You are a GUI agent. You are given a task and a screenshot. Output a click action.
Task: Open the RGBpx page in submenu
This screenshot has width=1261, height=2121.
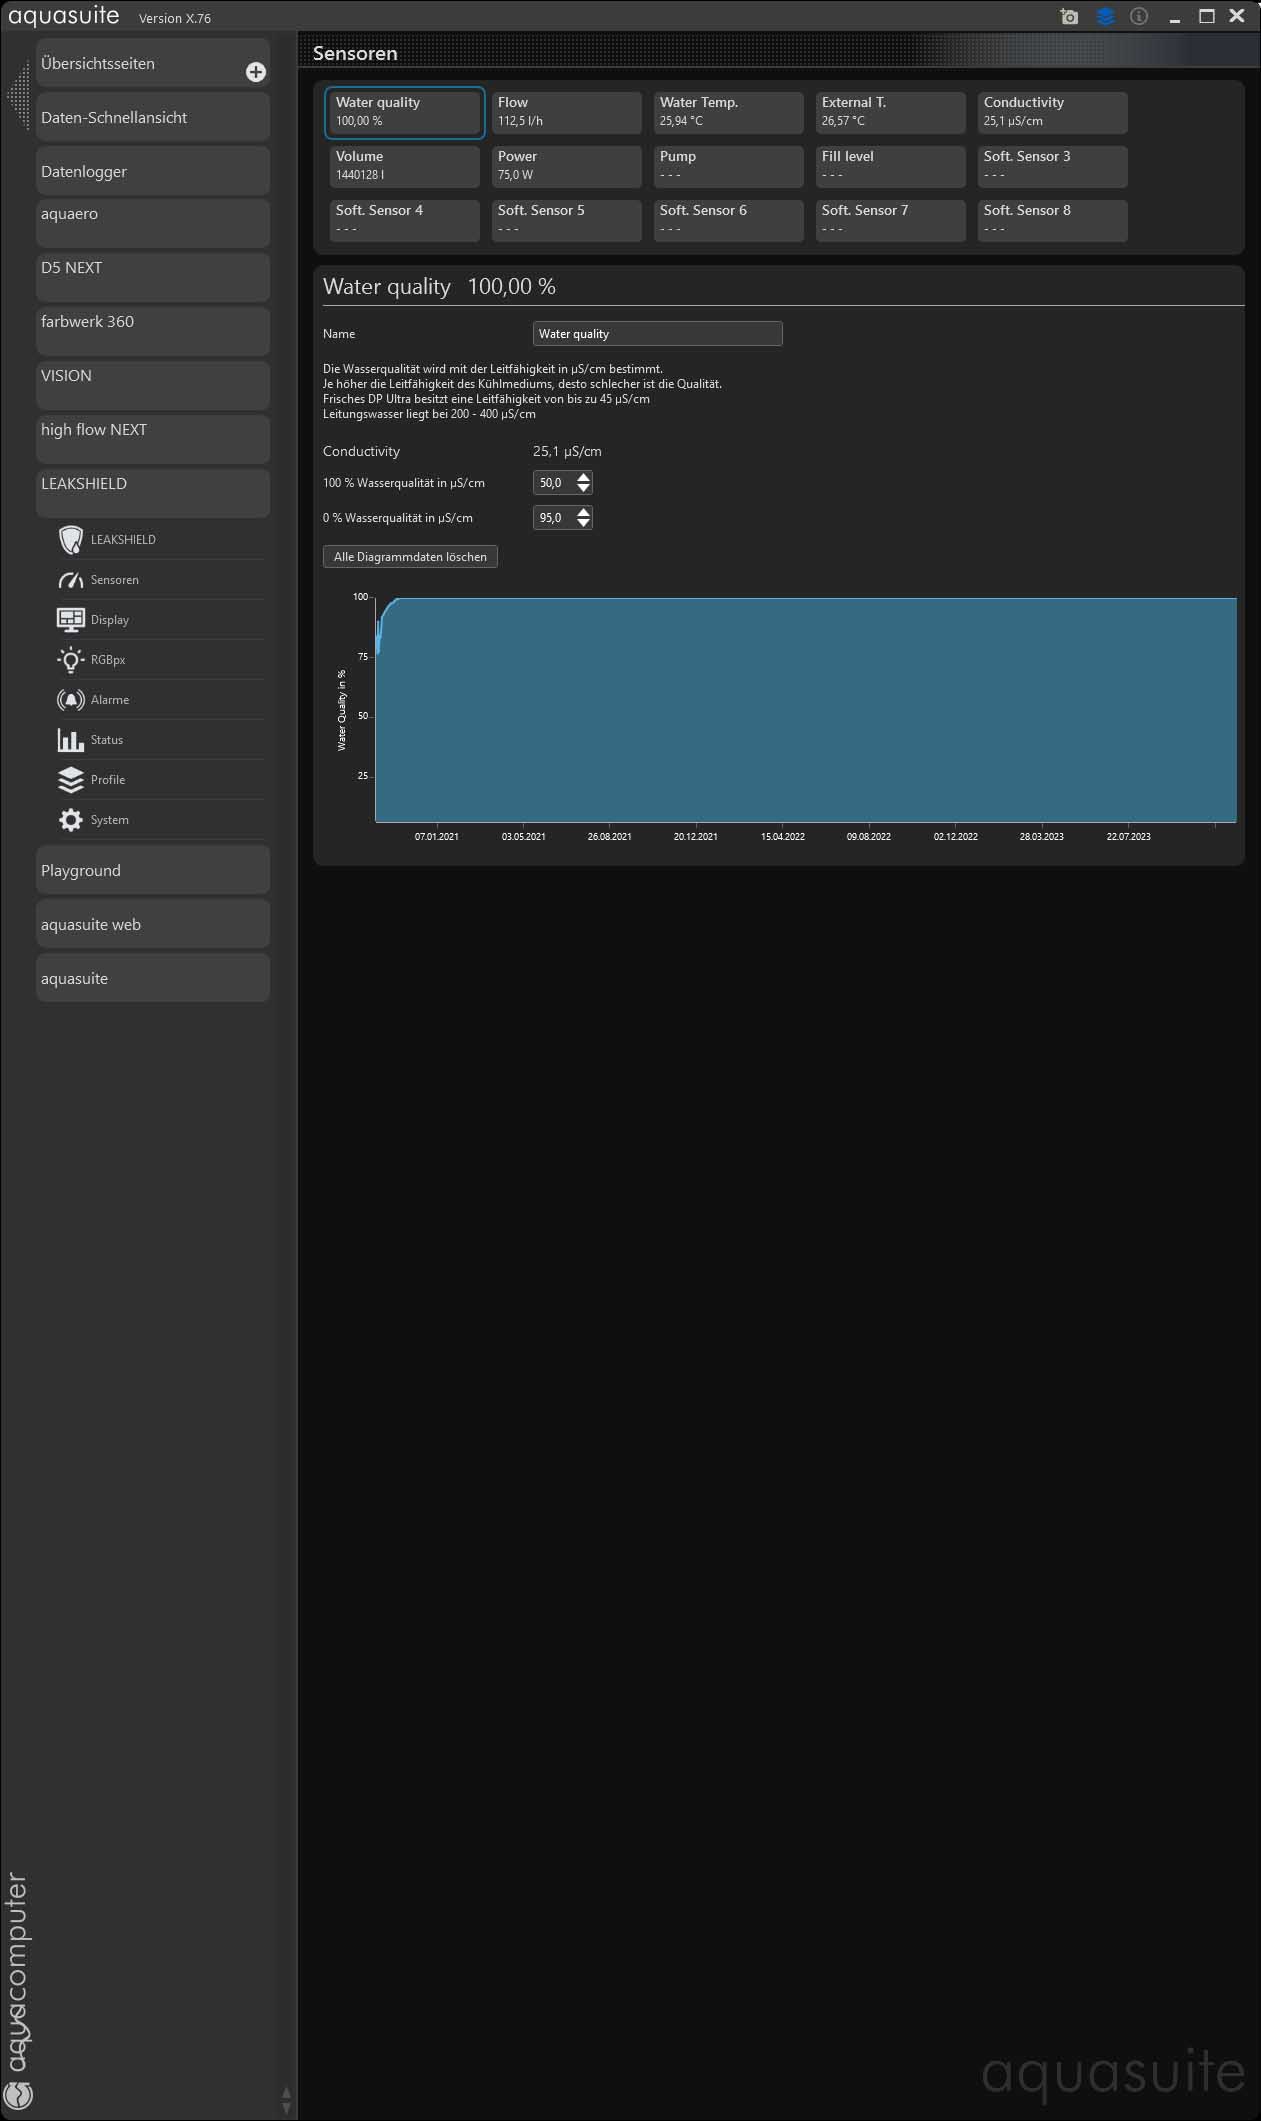coord(160,660)
